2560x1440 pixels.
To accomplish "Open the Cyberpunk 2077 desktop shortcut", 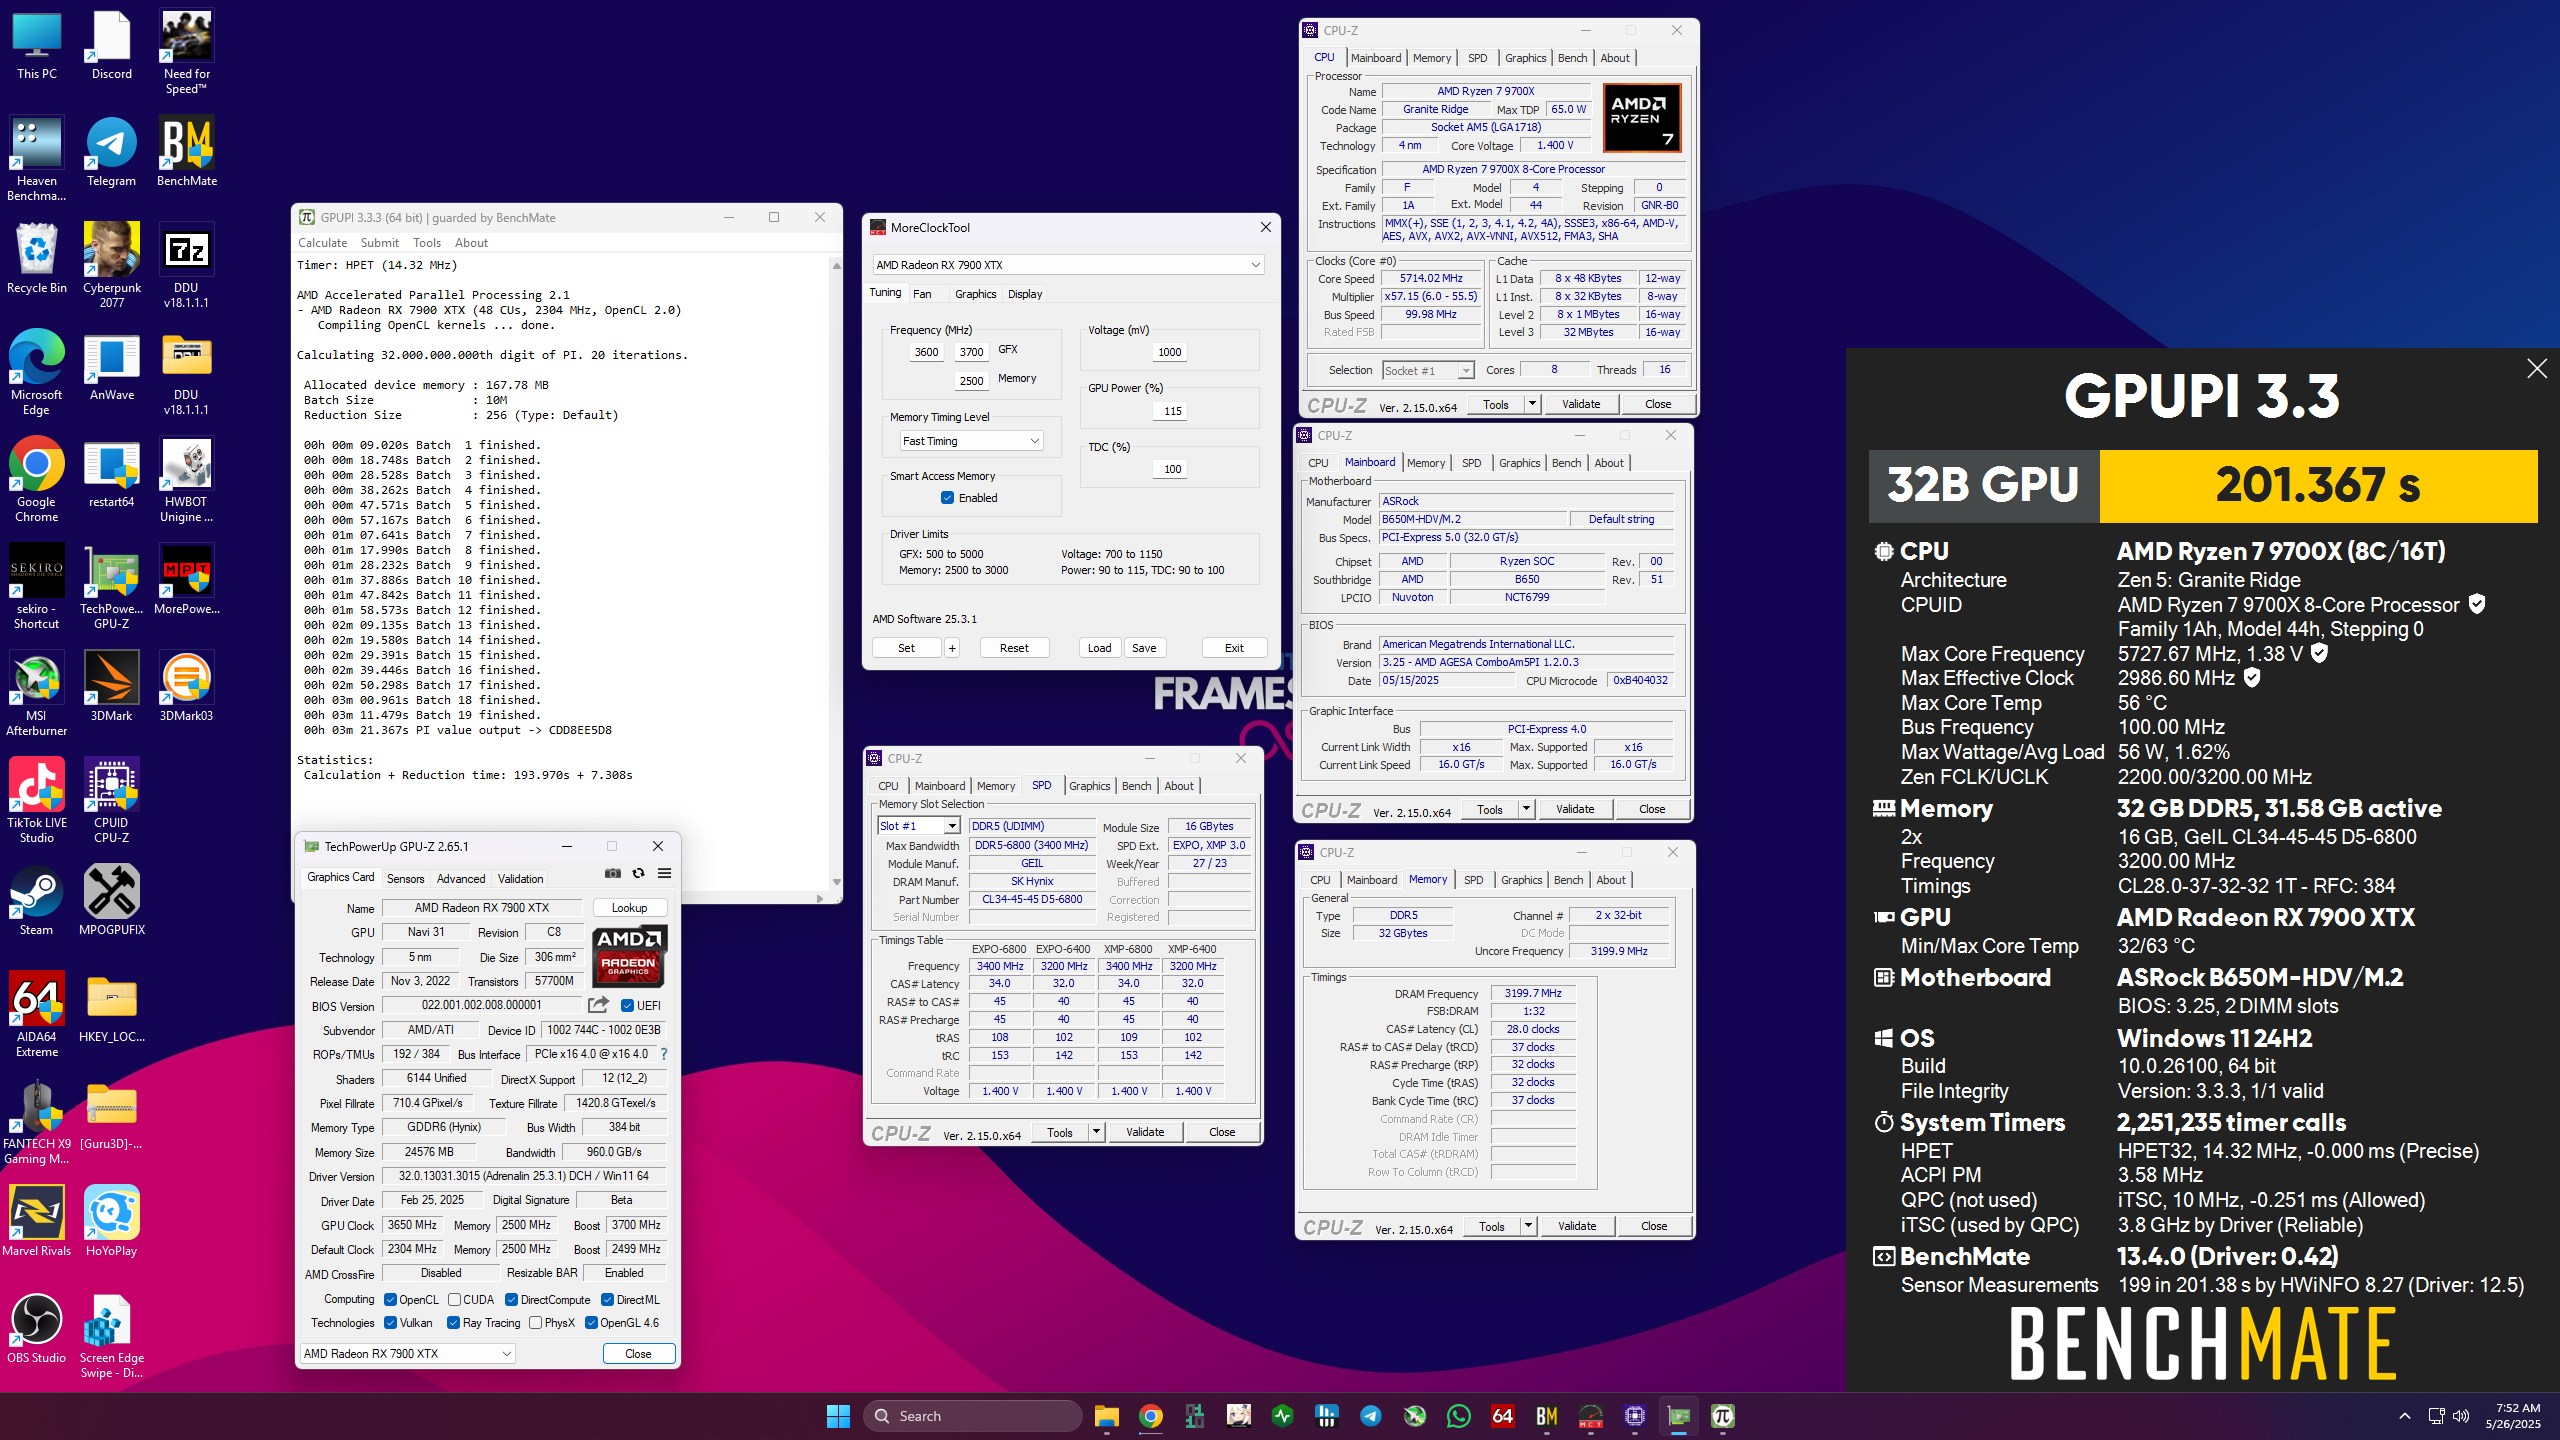I will point(111,266).
